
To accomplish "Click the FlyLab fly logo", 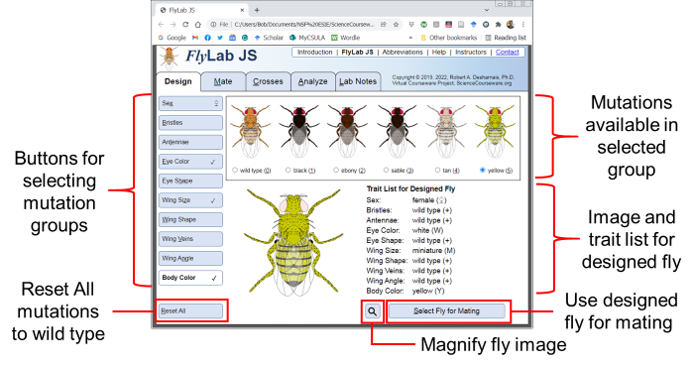I will [169, 58].
